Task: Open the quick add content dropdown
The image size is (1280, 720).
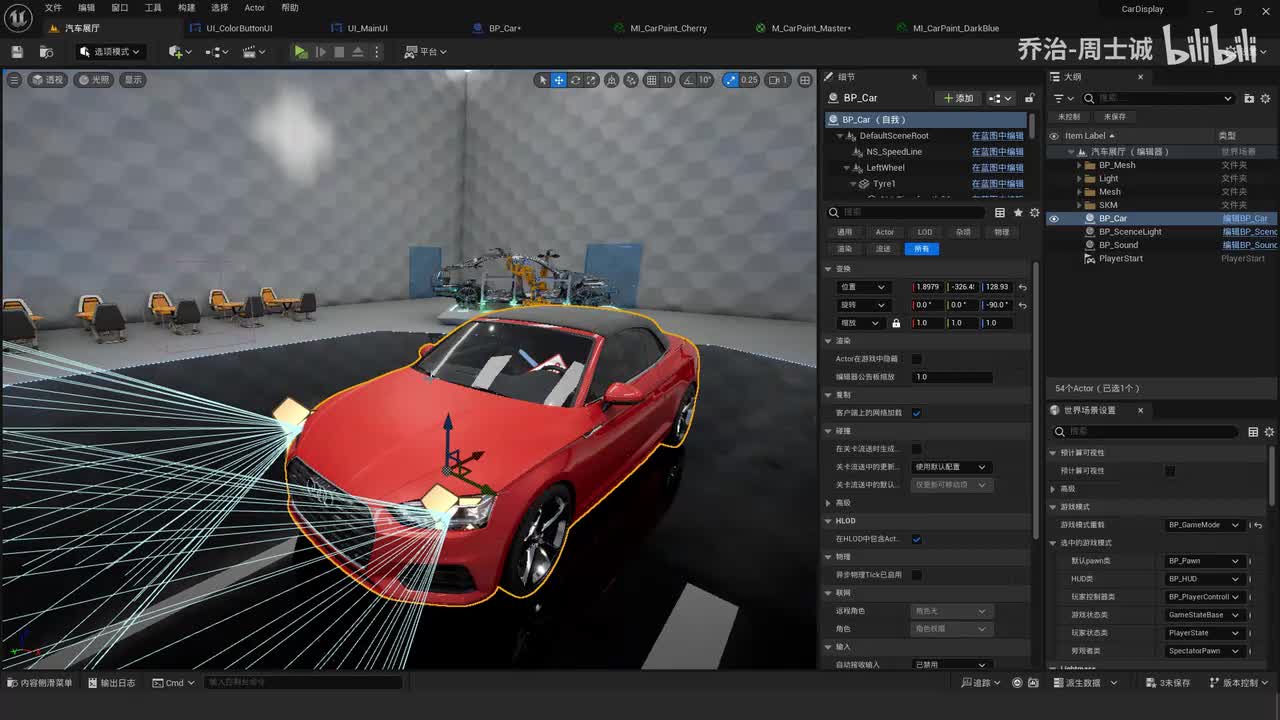Action: pos(179,52)
